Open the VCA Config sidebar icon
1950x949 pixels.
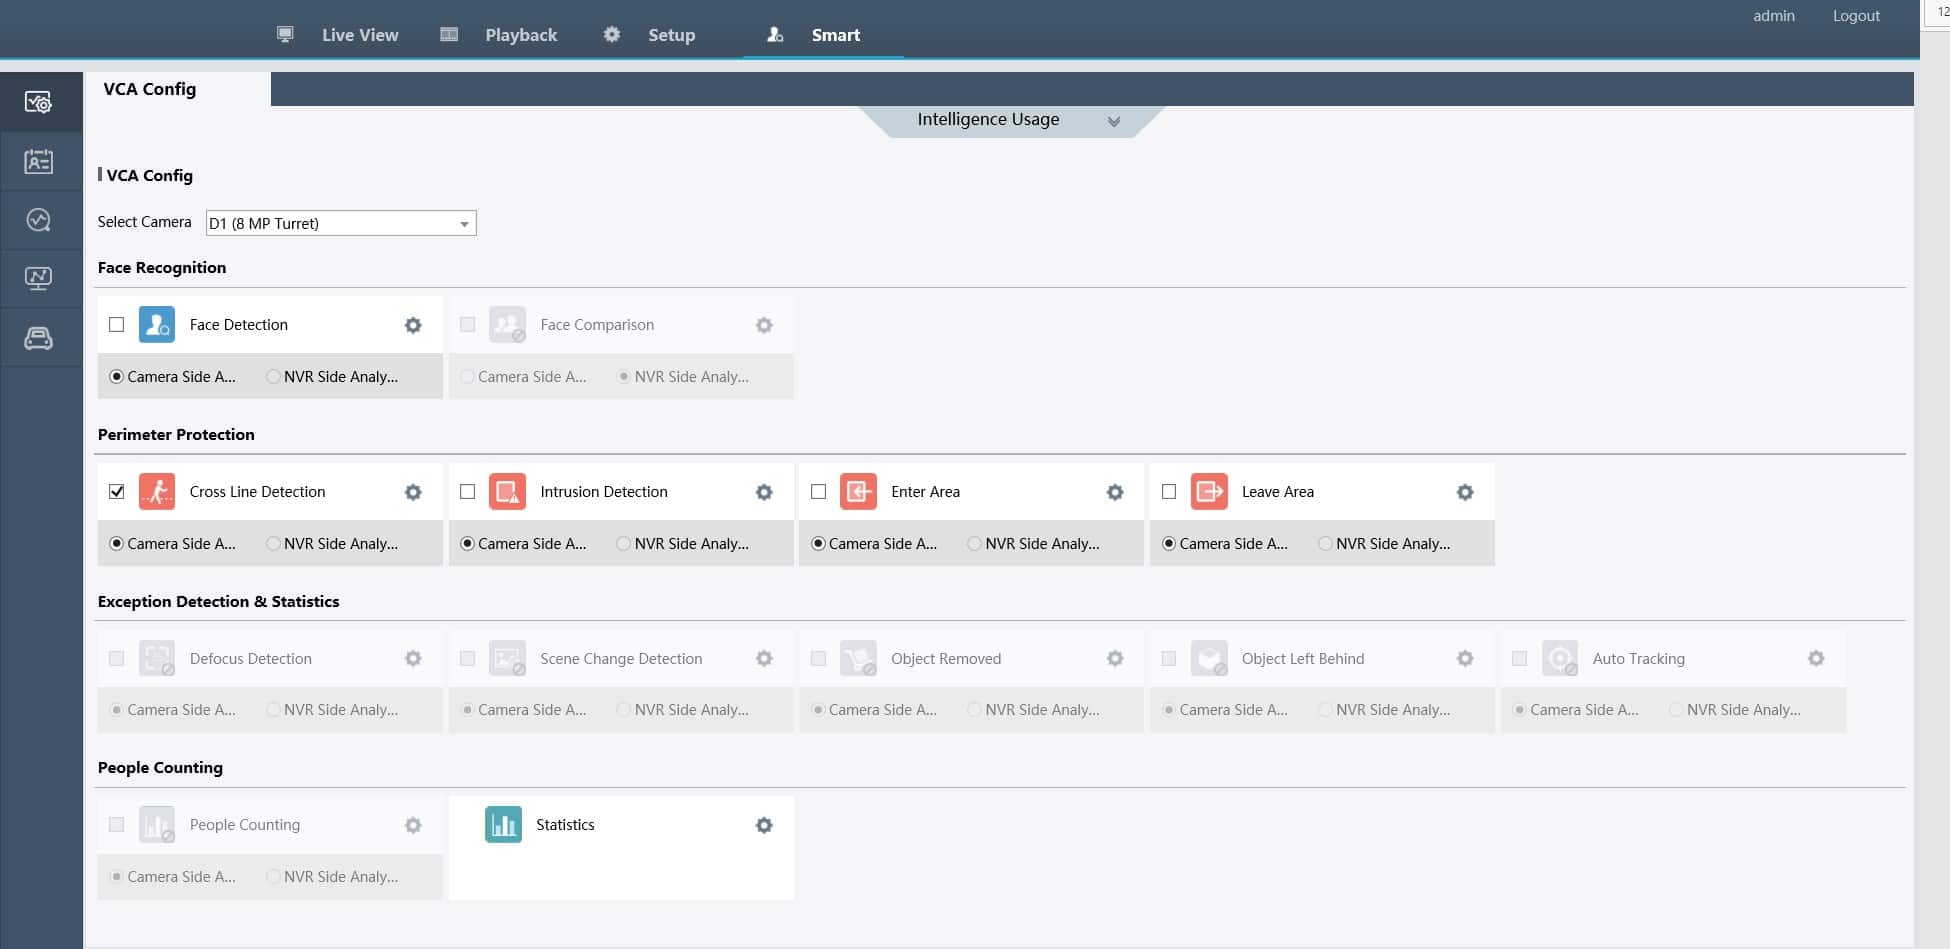point(38,102)
